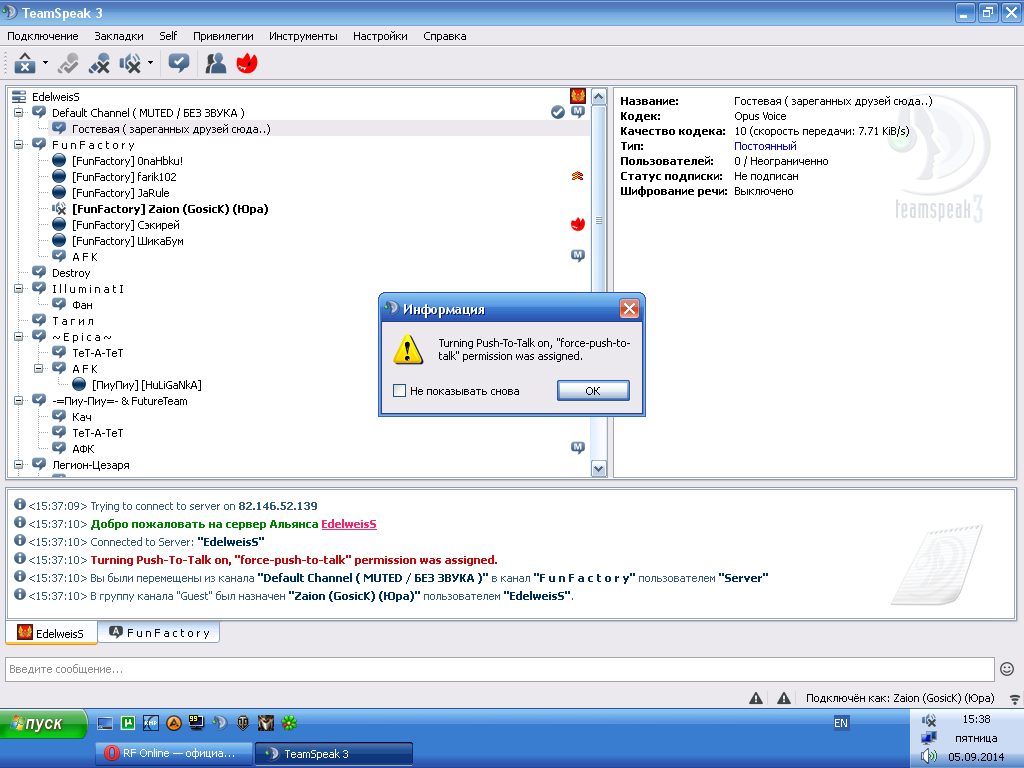Viewport: 1024px width, 768px height.
Task: Switch to RF Online taskbar window
Action: tap(174, 753)
